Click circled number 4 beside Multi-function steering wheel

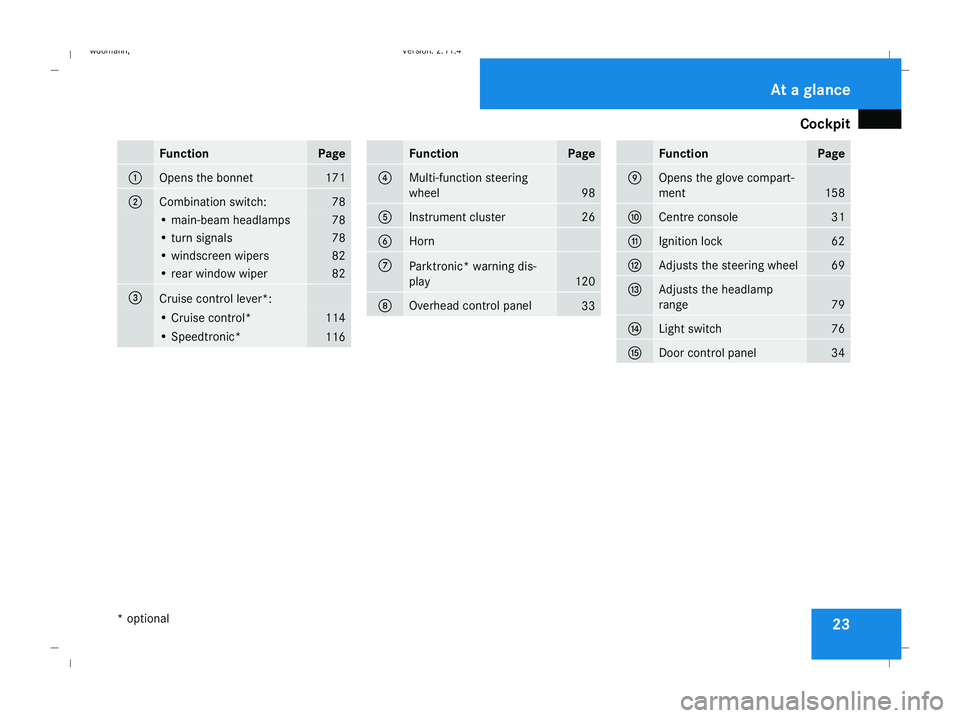click(x=385, y=178)
